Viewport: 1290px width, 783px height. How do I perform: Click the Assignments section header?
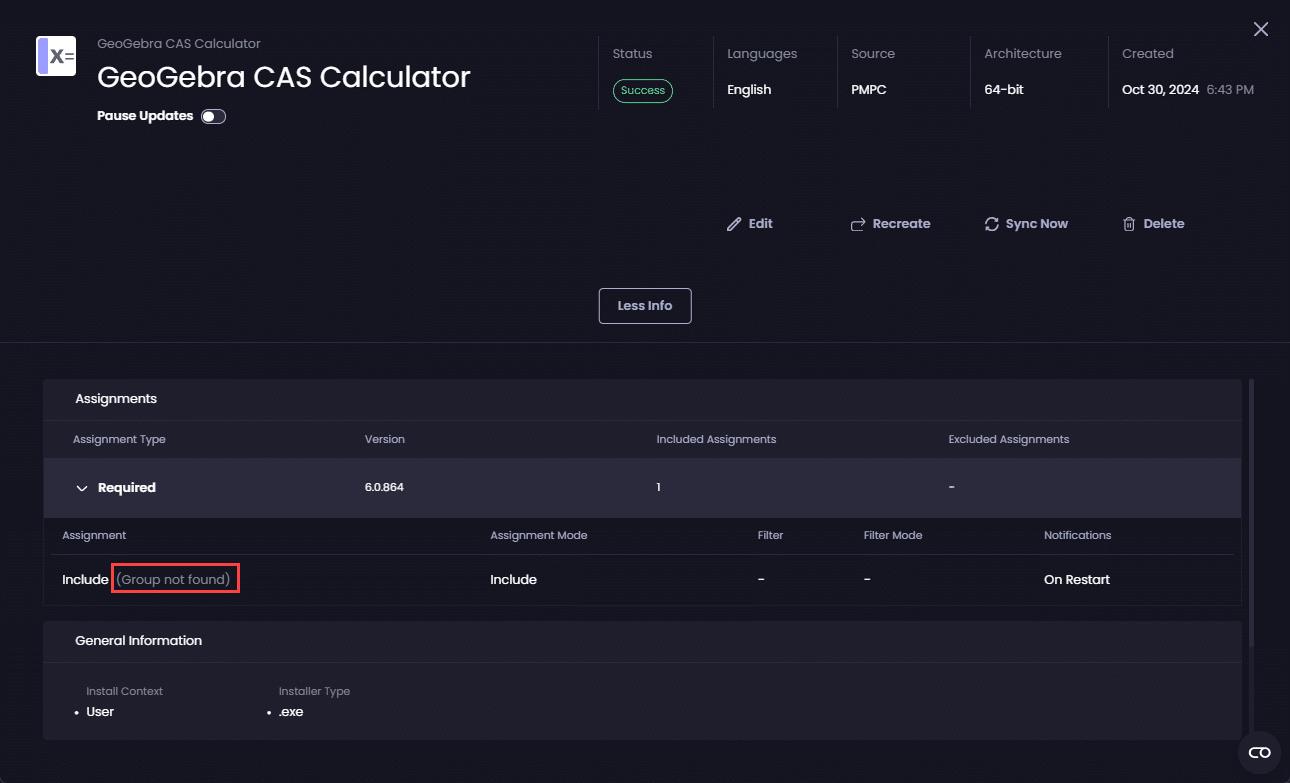point(116,398)
